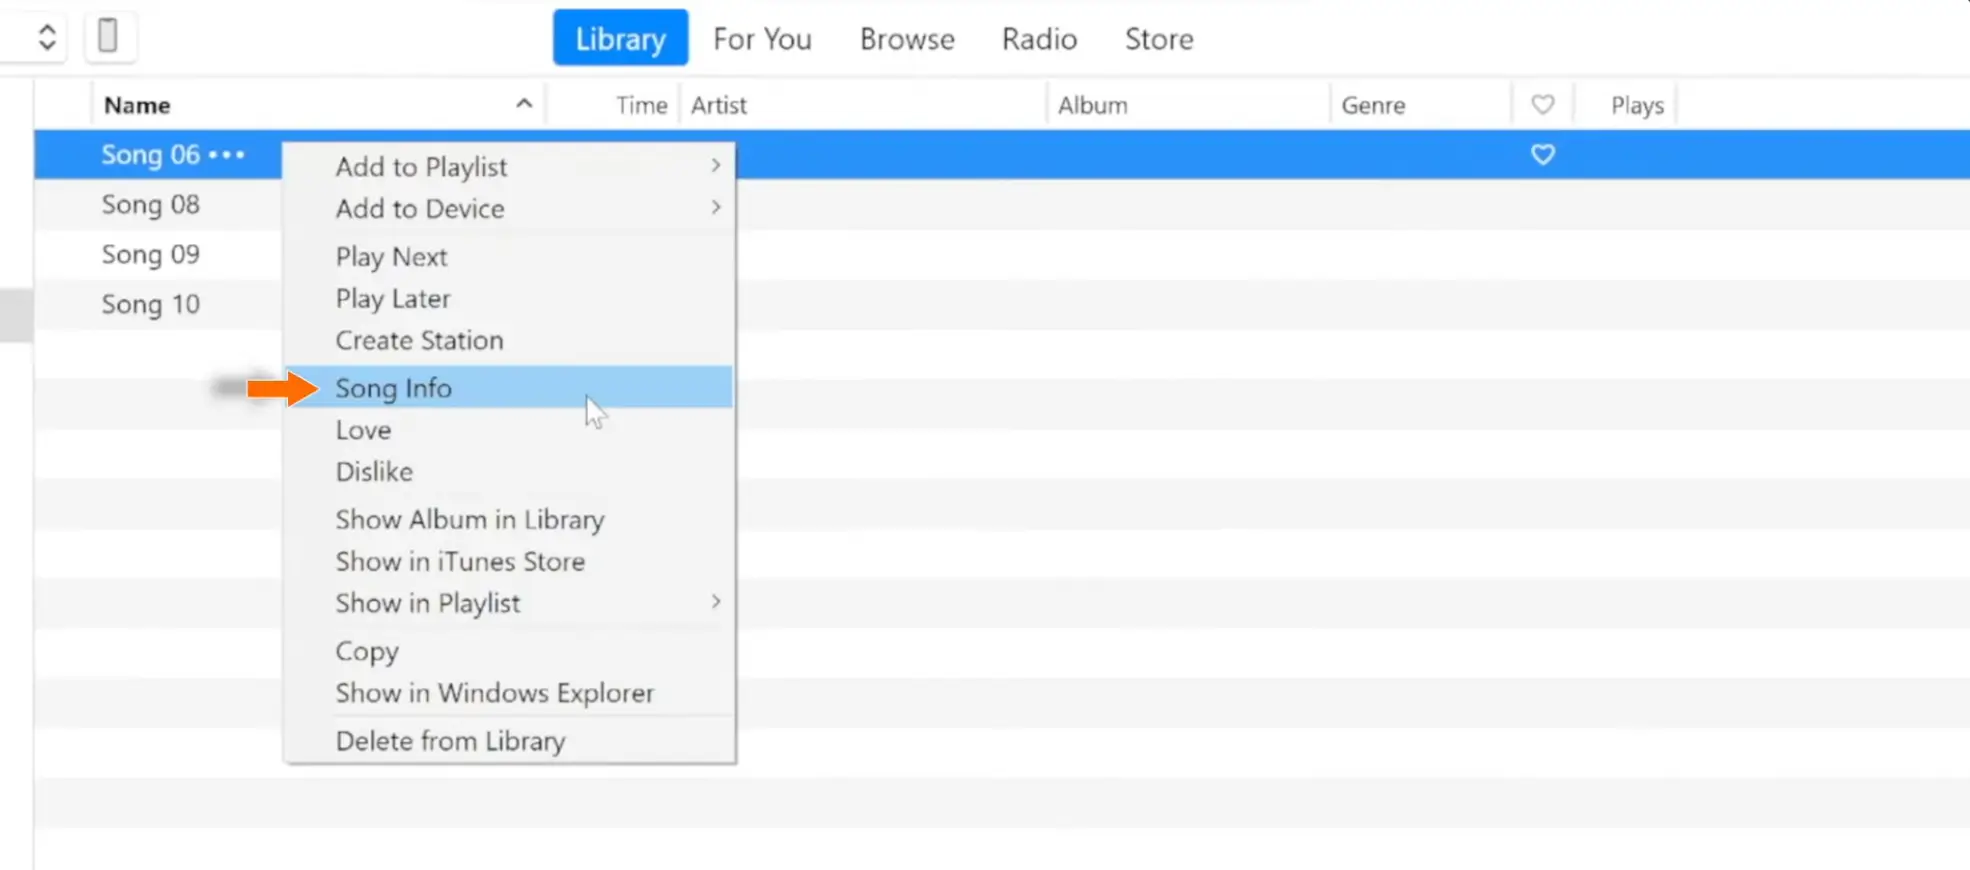1970x870 pixels.
Task: Go to the Browse tab
Action: click(x=907, y=39)
